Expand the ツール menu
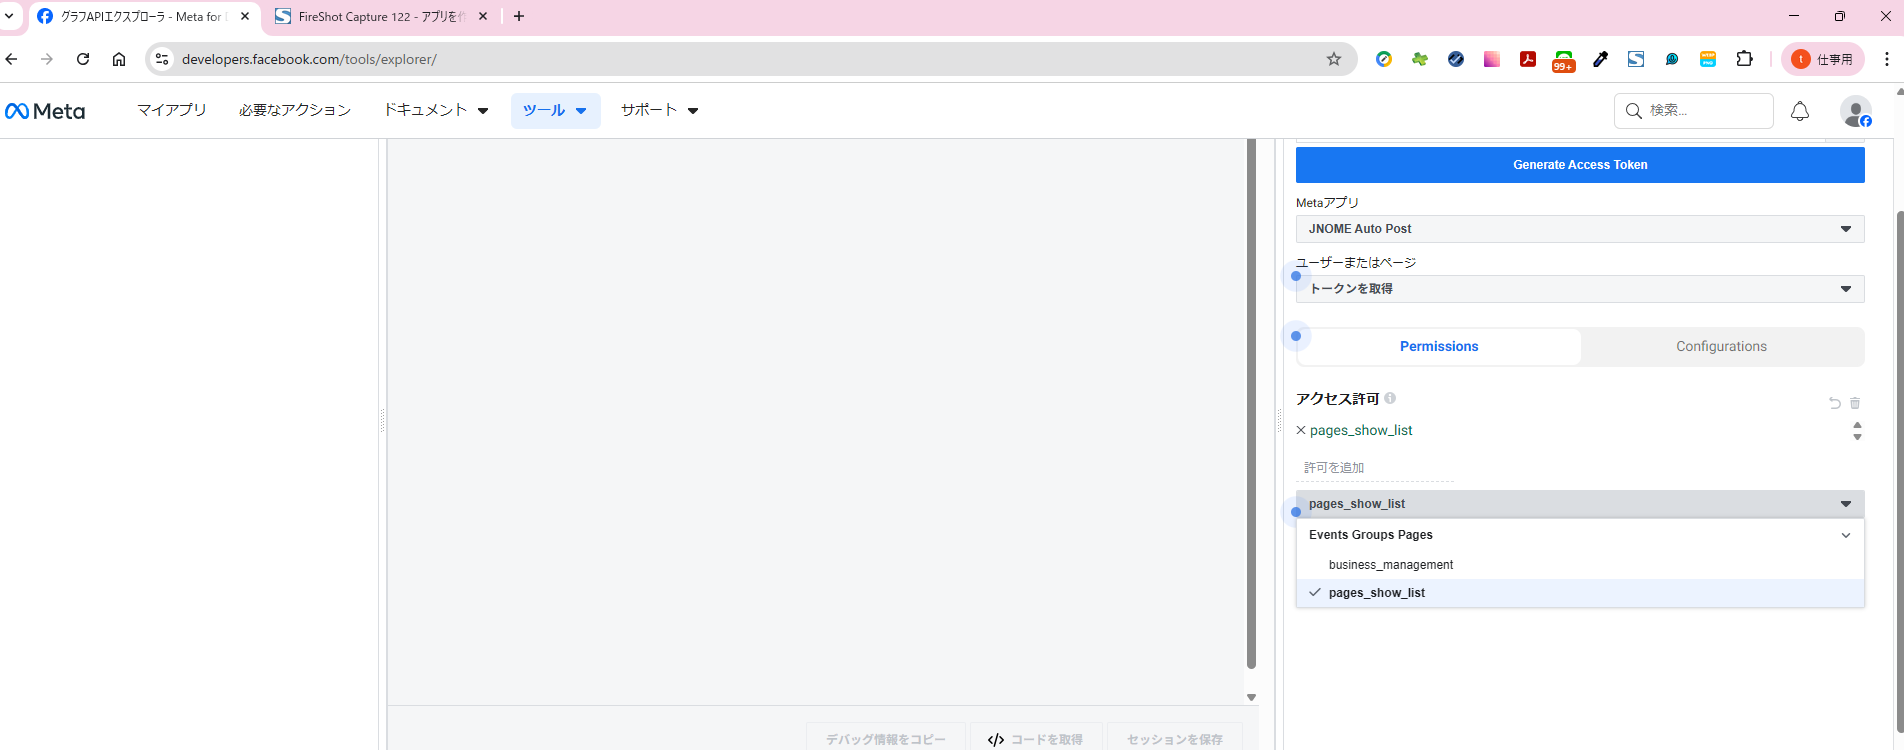Image resolution: width=1904 pixels, height=750 pixels. [x=555, y=111]
